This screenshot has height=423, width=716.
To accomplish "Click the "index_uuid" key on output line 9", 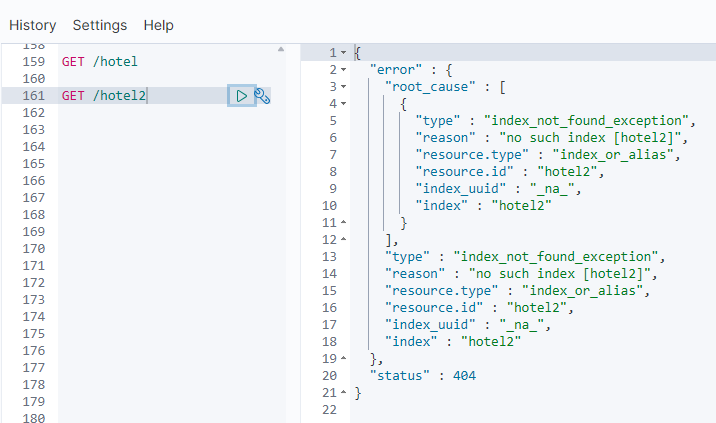I will point(461,189).
